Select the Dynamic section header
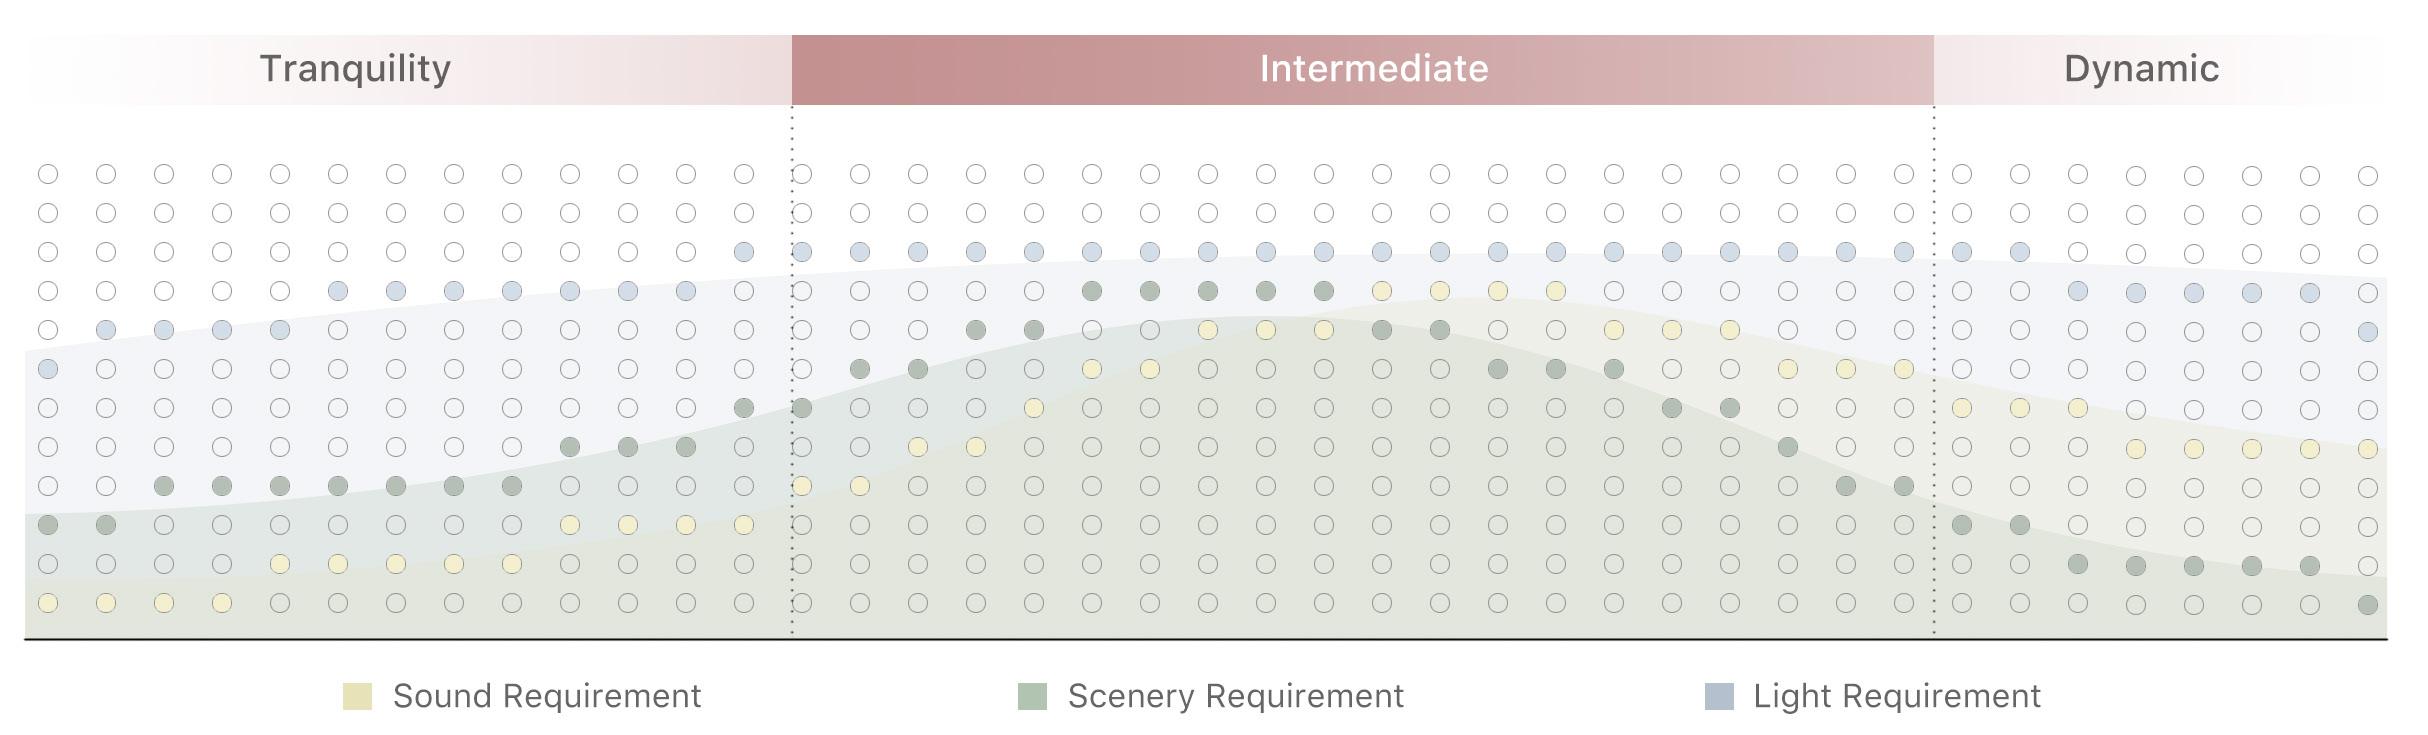The height and width of the screenshot is (735, 2428). [2141, 69]
